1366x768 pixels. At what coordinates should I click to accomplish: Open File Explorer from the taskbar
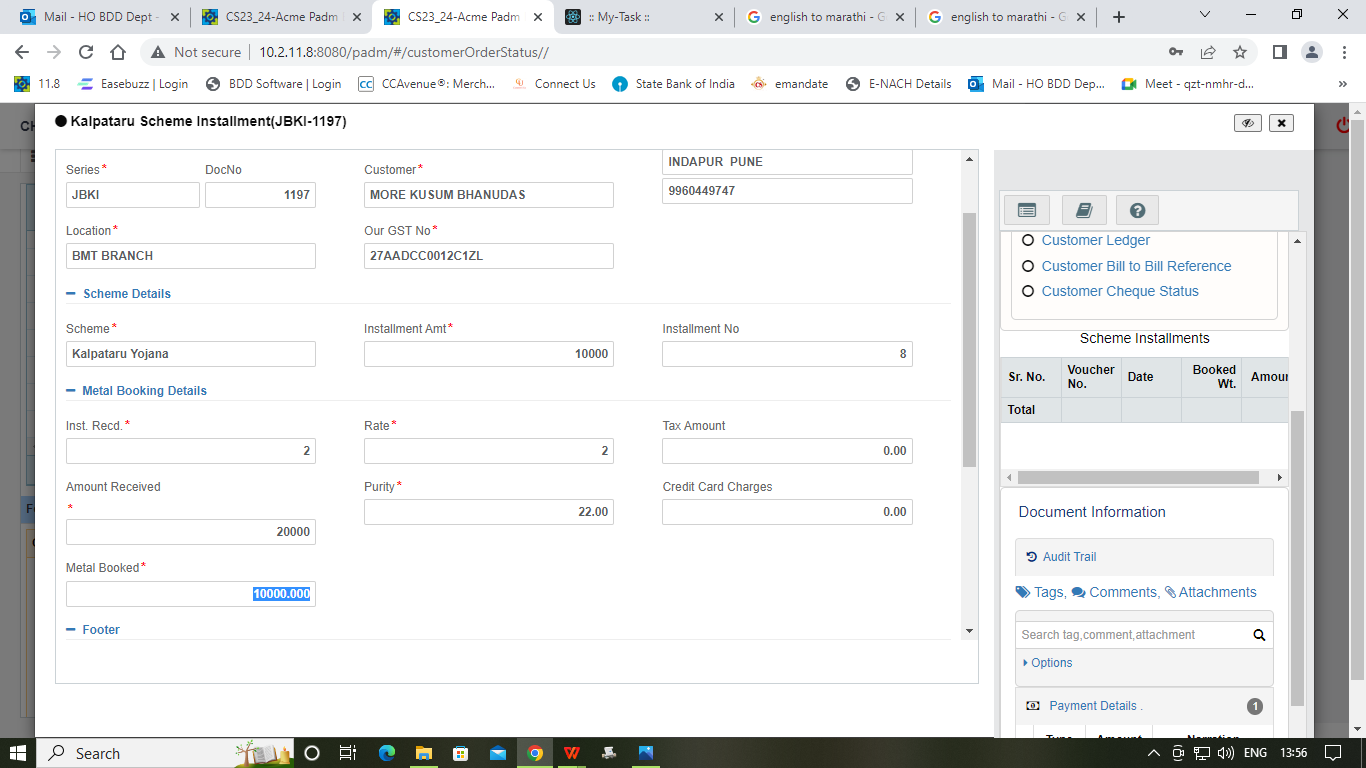tap(424, 753)
